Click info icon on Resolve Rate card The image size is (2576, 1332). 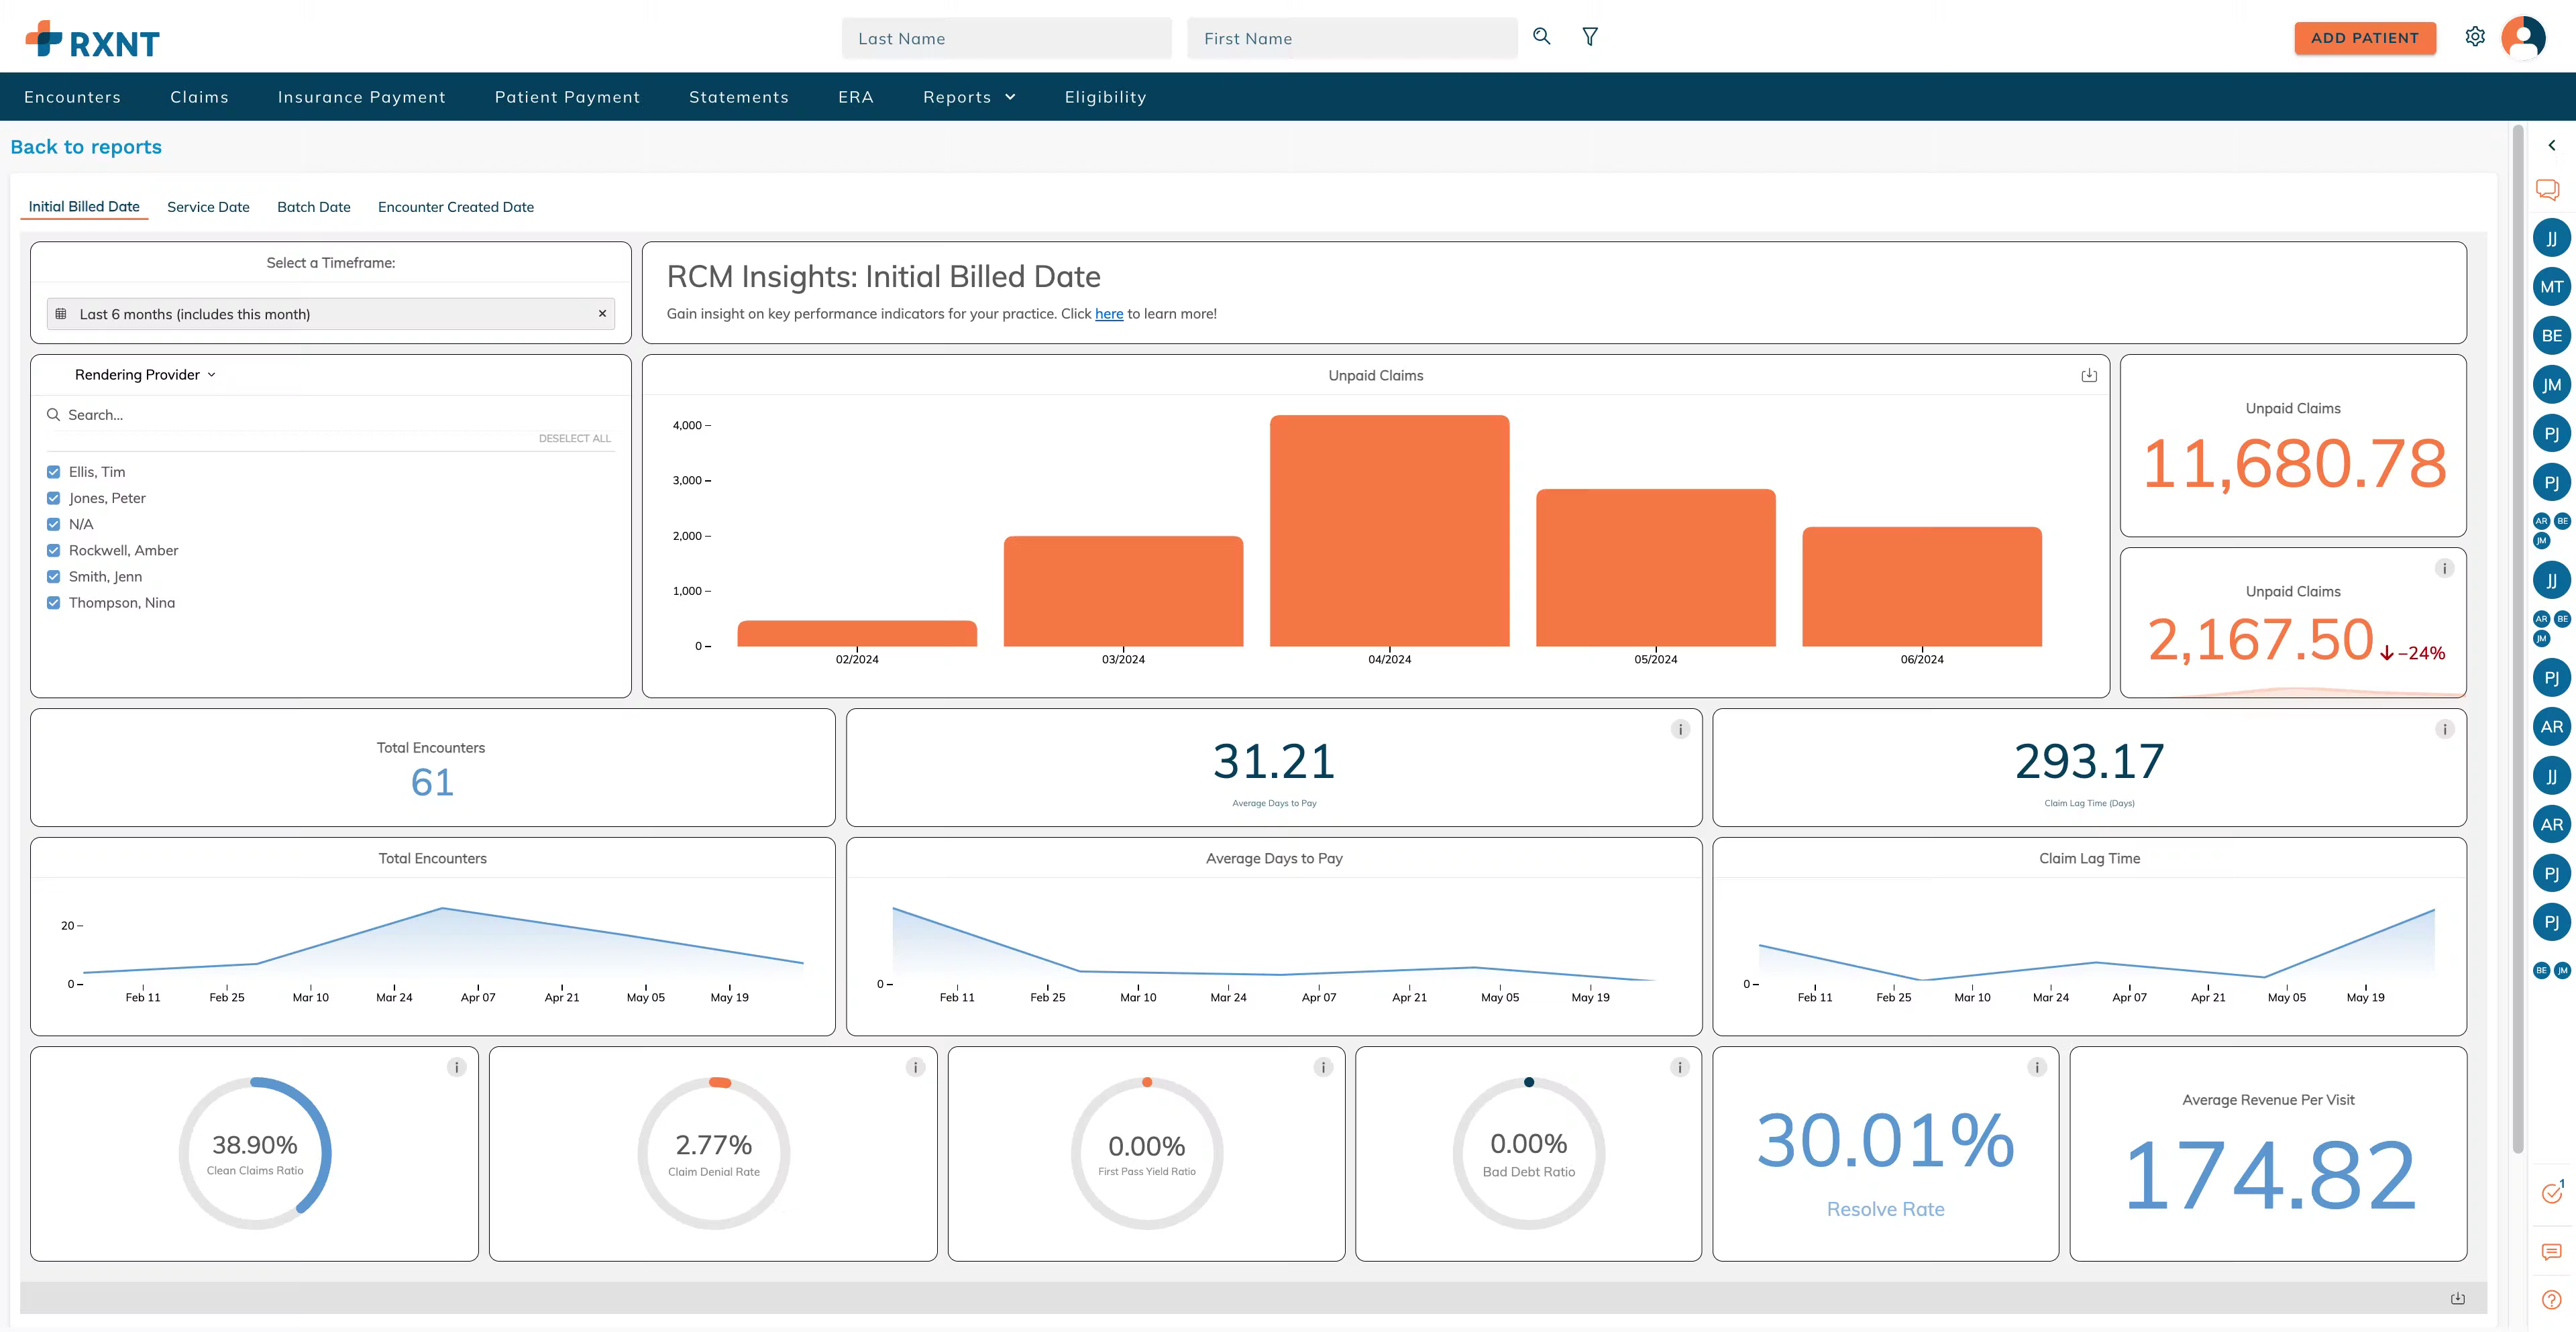[2036, 1067]
